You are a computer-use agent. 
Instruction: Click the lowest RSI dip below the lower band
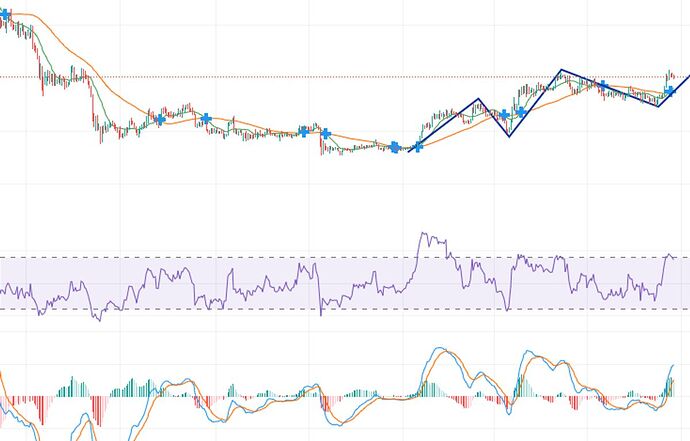[97, 320]
